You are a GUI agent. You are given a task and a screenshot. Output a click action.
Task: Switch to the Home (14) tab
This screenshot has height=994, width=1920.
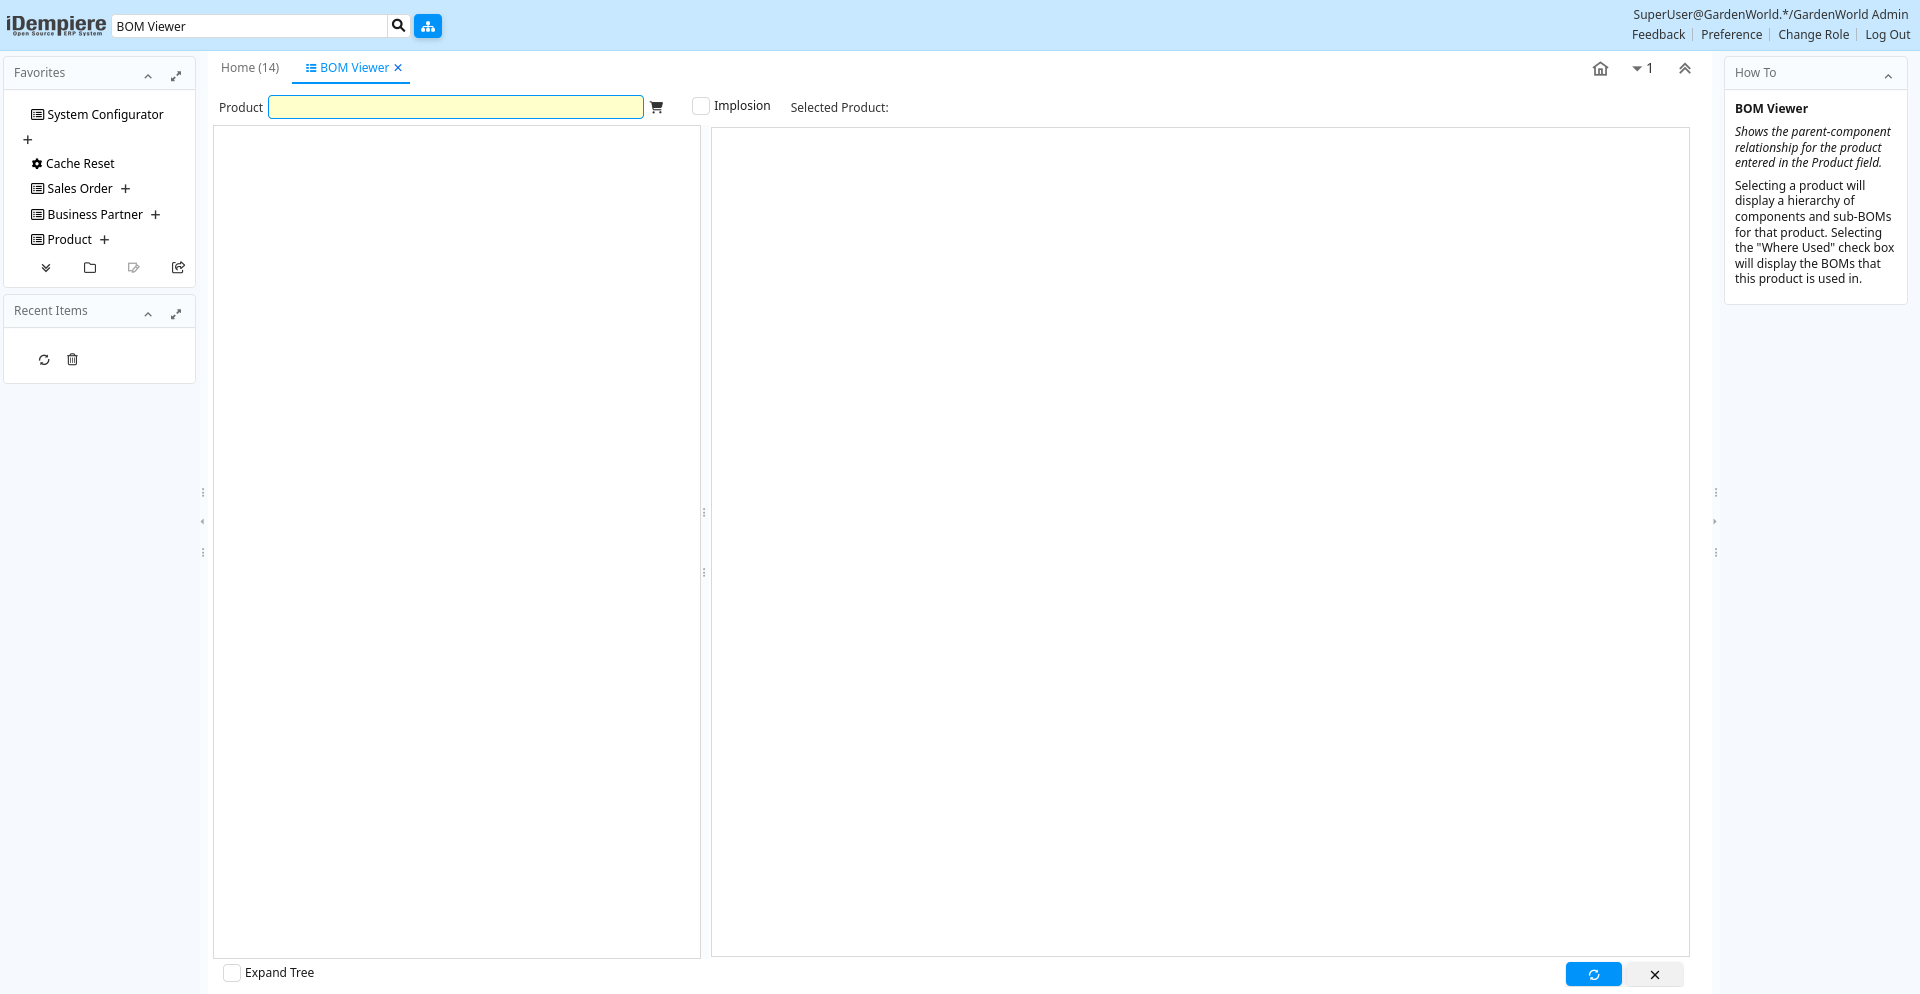click(x=250, y=68)
